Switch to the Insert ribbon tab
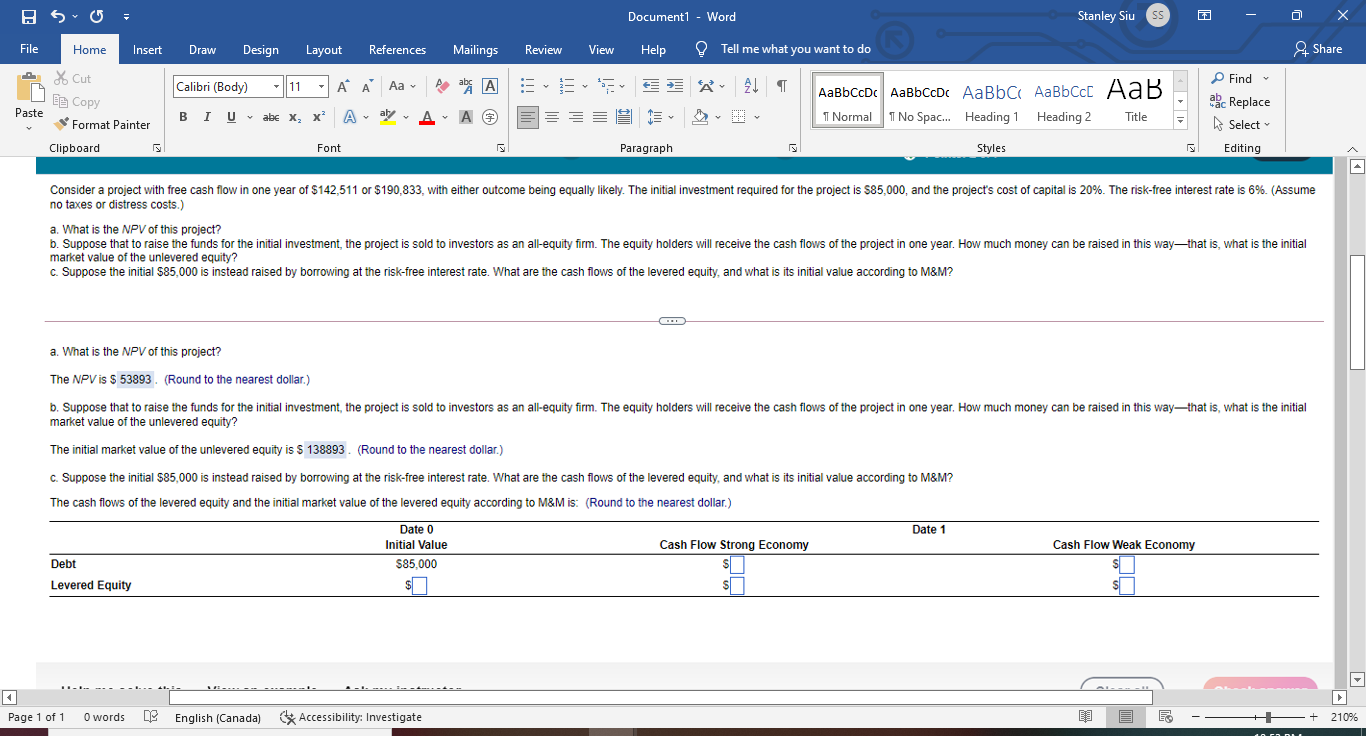This screenshot has width=1366, height=736. pyautogui.click(x=146, y=49)
